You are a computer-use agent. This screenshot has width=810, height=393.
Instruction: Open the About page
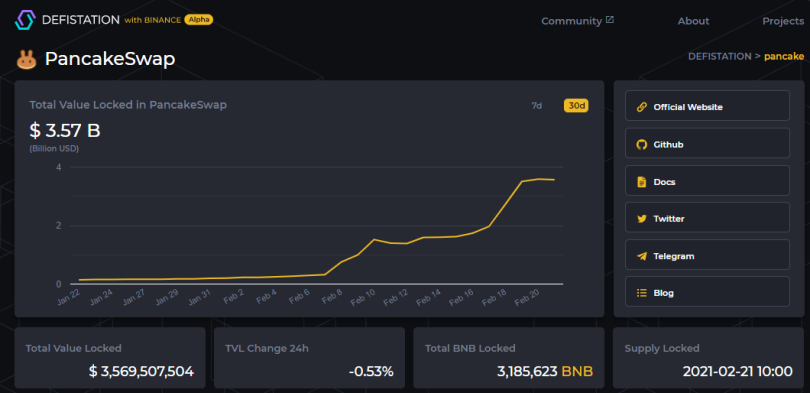pyautogui.click(x=693, y=21)
